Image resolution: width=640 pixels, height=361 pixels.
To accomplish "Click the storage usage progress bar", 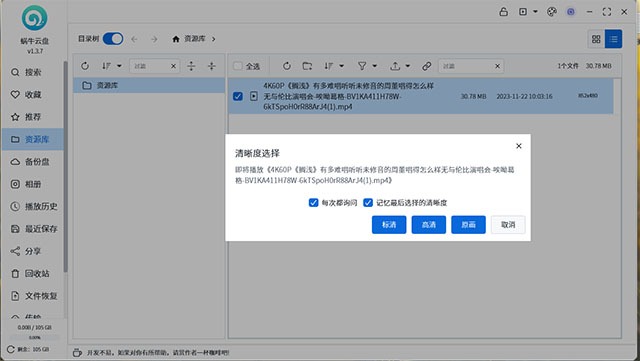I will click(x=35, y=338).
